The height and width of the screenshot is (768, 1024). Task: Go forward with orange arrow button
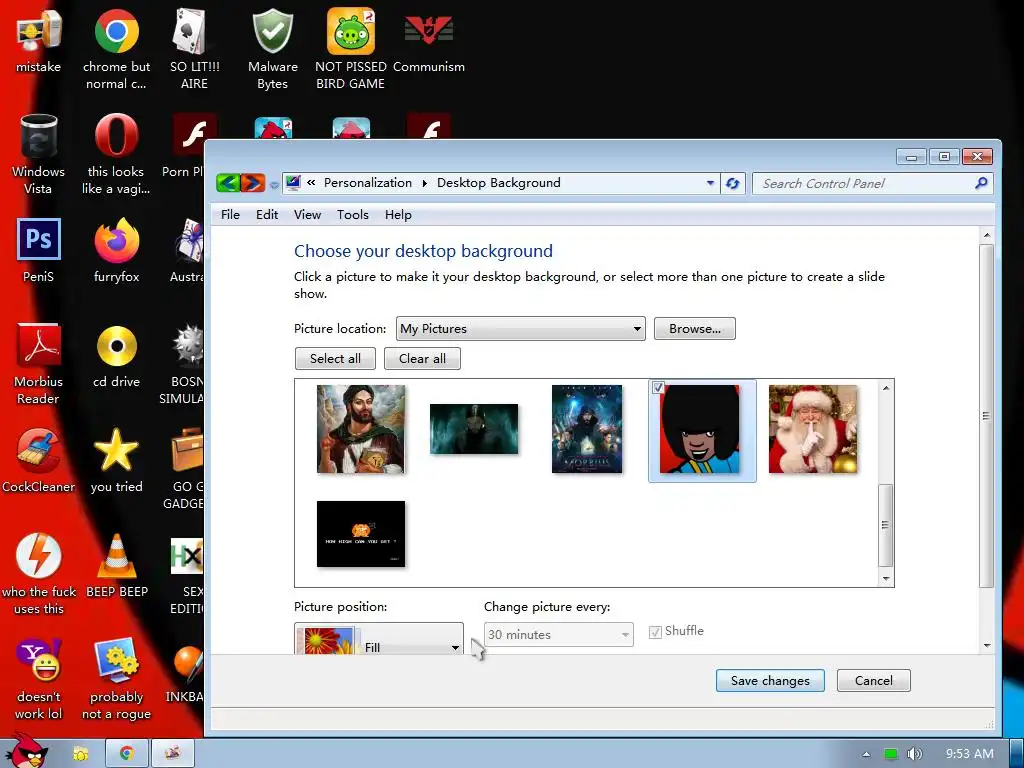253,183
